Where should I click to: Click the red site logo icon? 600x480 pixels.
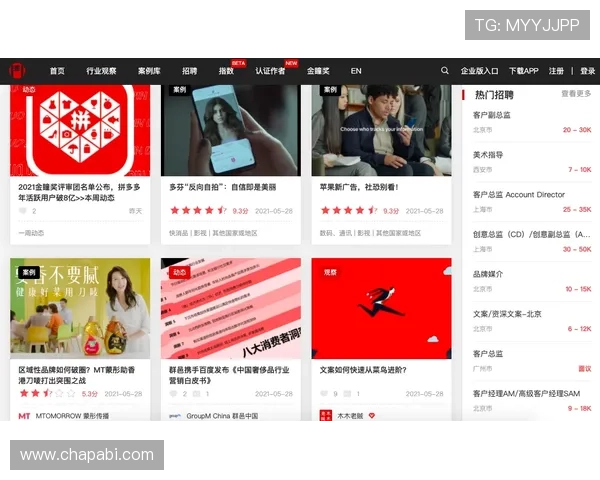[17, 71]
